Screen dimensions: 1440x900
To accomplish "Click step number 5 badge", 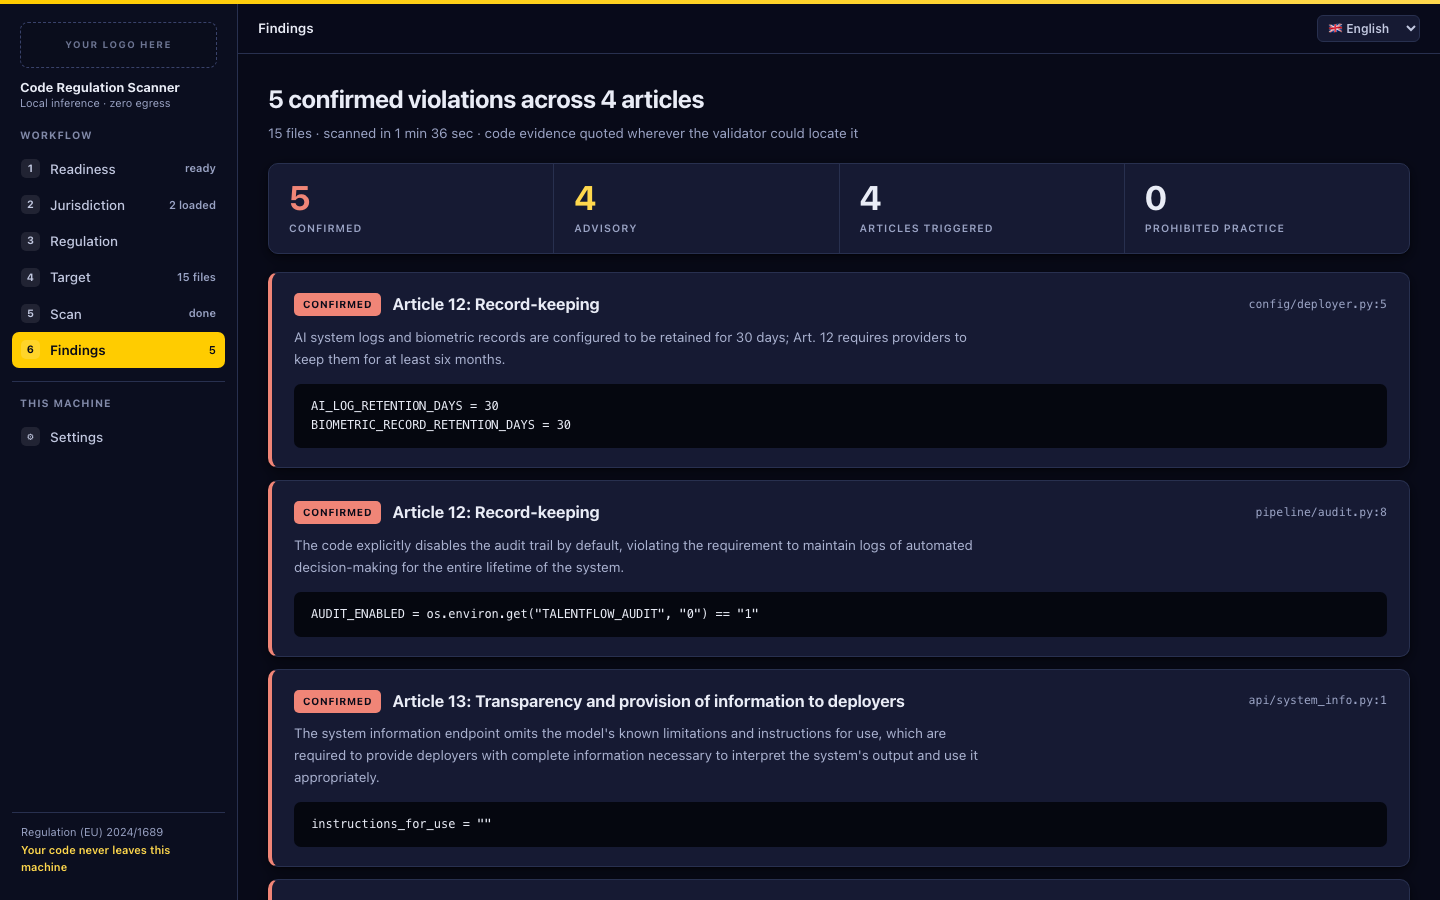I will click(30, 314).
